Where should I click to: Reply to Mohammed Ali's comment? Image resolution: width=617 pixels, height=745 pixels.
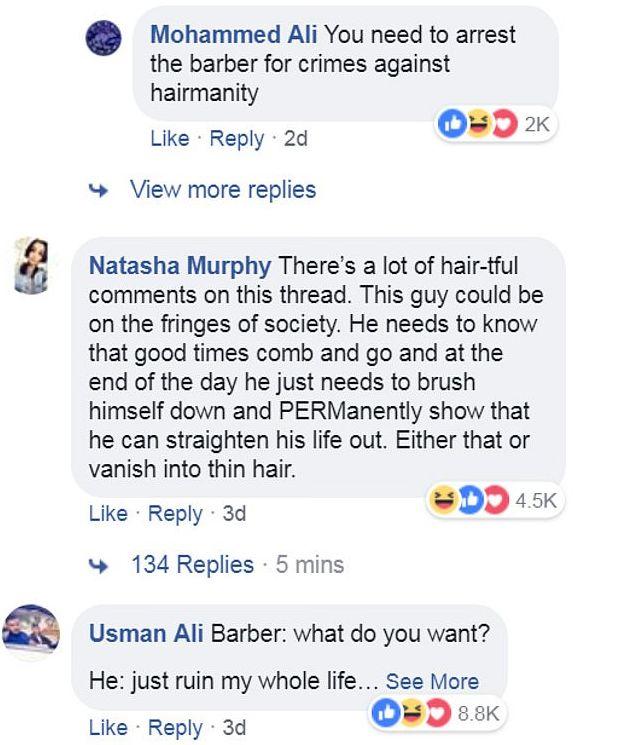[236, 139]
